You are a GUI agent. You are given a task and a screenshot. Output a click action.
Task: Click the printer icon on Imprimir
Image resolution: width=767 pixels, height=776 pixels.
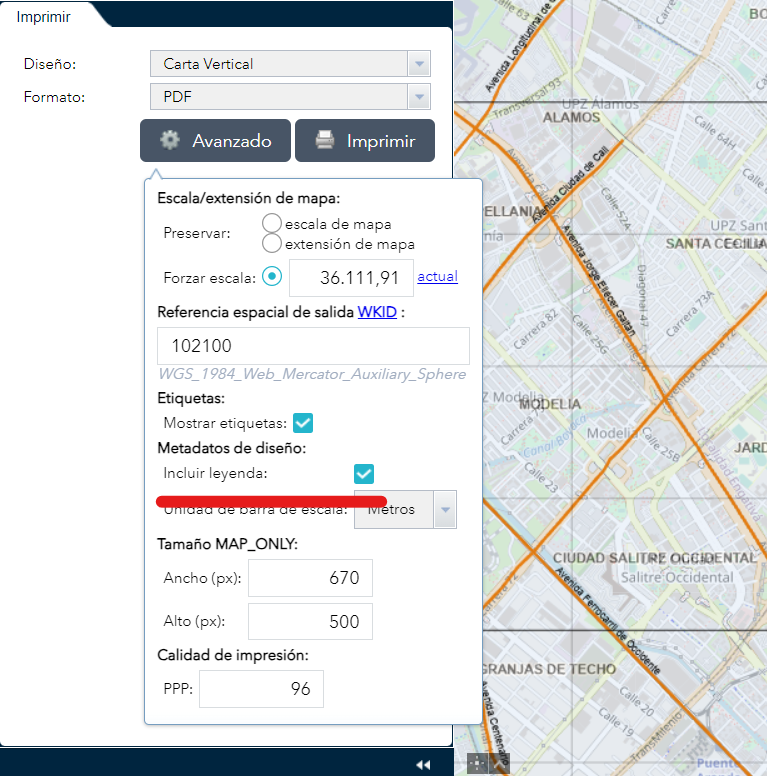[x=325, y=140]
